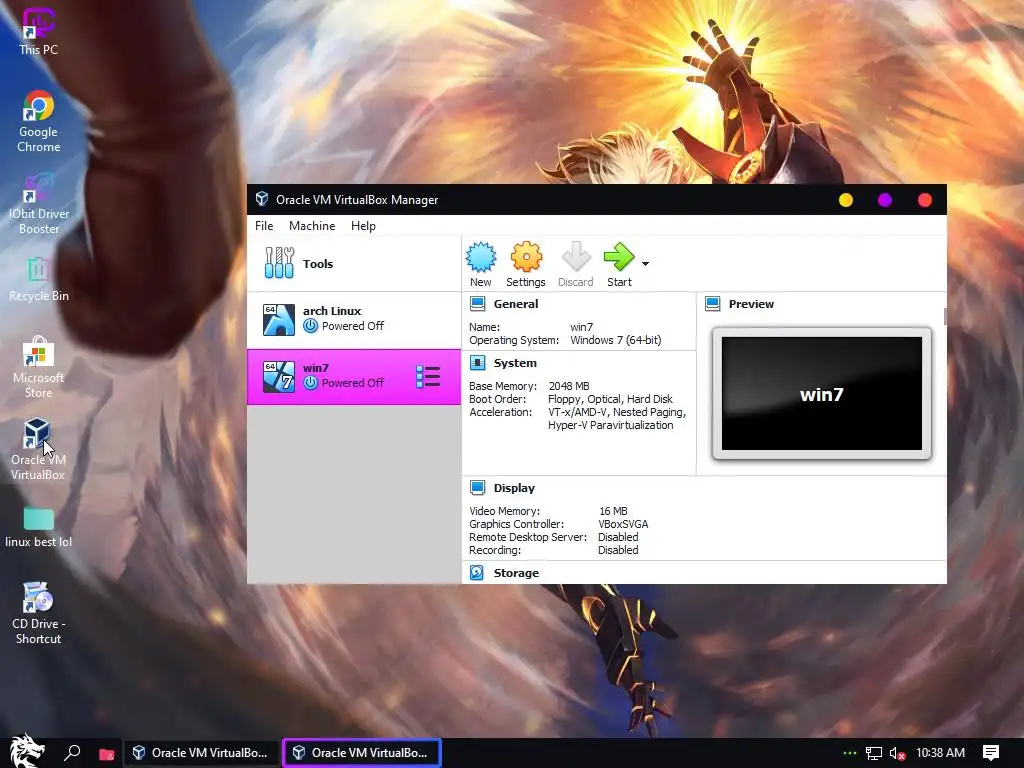
Task: Click the Floppy, Optical, Hard Disk boot order
Action: [610, 399]
